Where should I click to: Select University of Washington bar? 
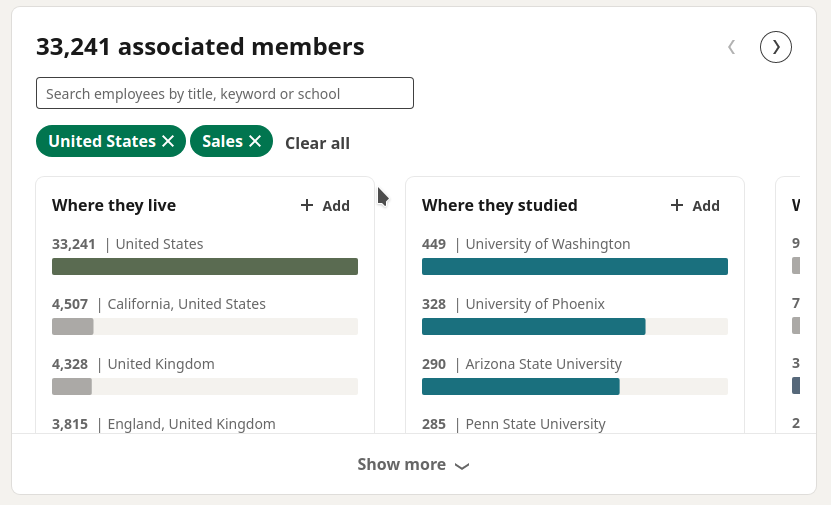coord(574,267)
